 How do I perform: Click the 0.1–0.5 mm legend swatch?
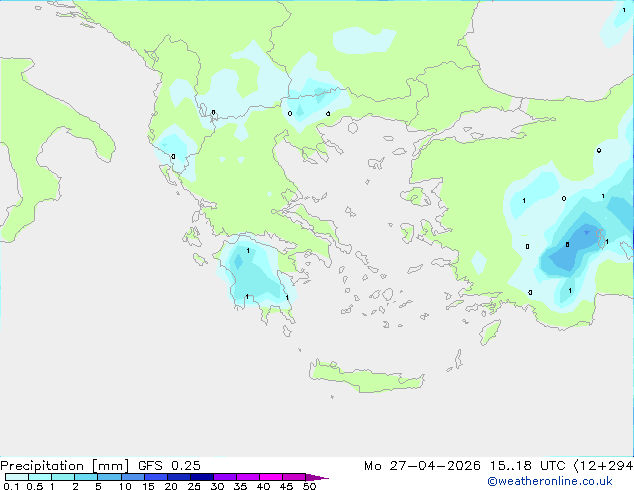click(x=17, y=477)
